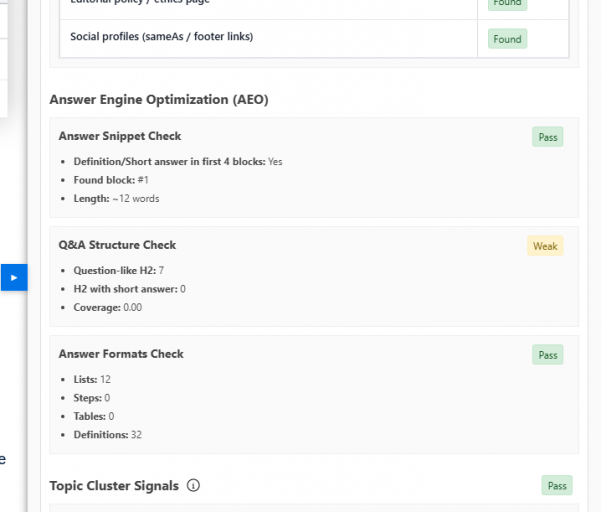The image size is (601, 512).
Task: Click the Lists: 12 item
Action: pos(92,380)
